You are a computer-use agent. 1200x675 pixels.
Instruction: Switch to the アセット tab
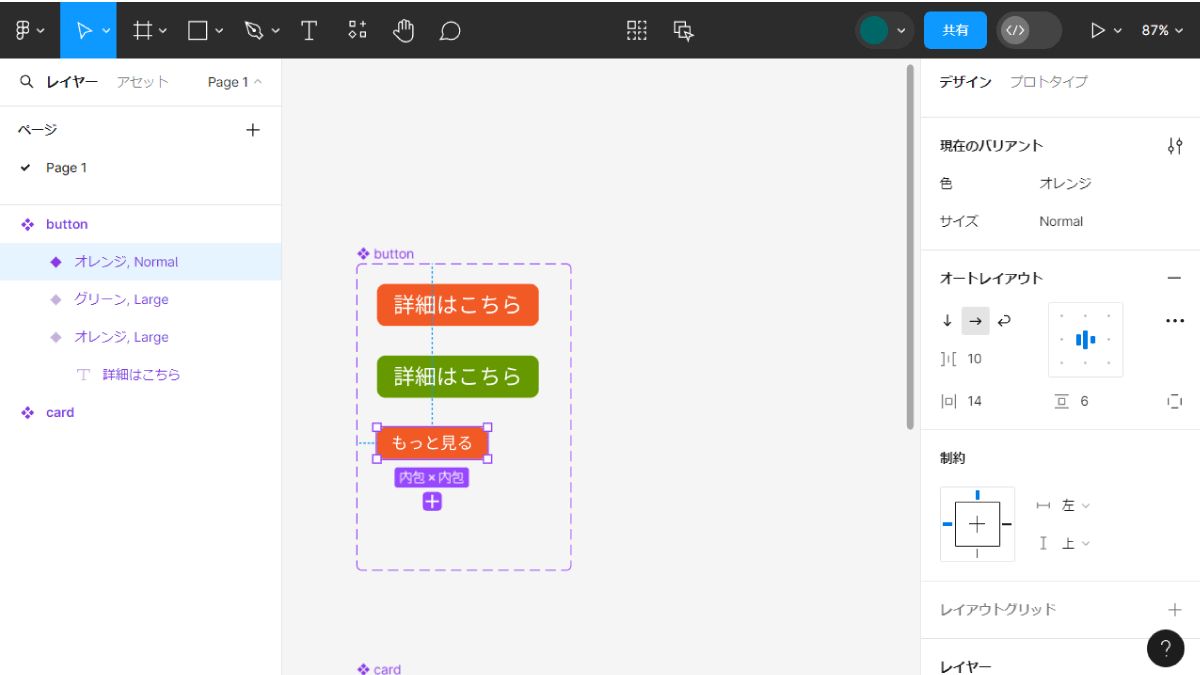click(x=142, y=82)
